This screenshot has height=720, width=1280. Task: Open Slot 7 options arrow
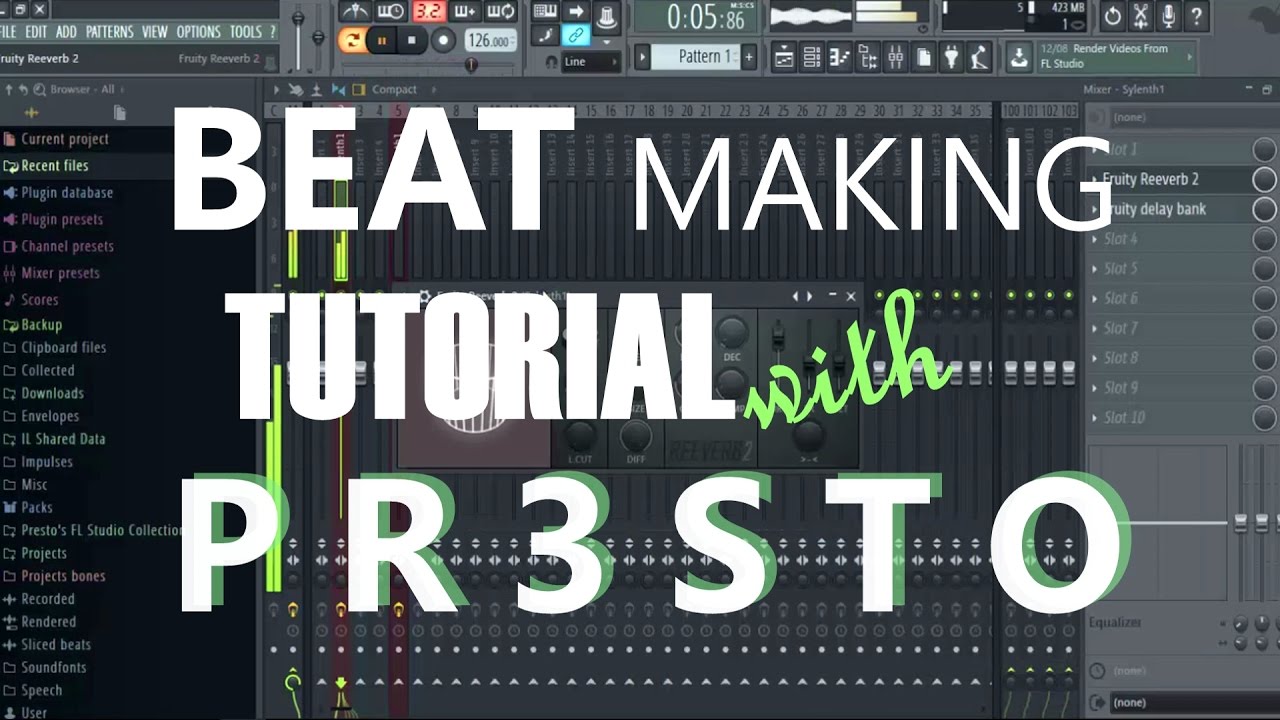(1094, 328)
